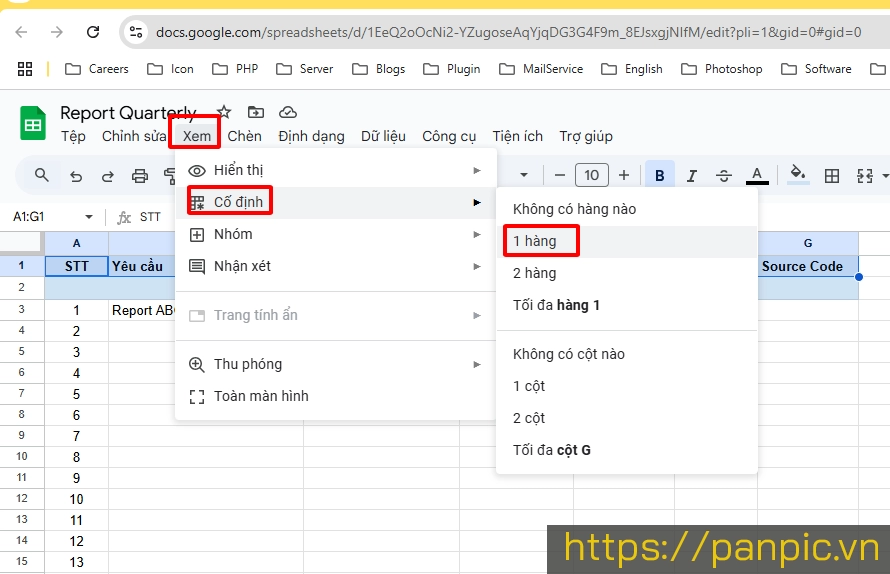Click the browser address bar URL
890x574 pixels.
pos(509,32)
